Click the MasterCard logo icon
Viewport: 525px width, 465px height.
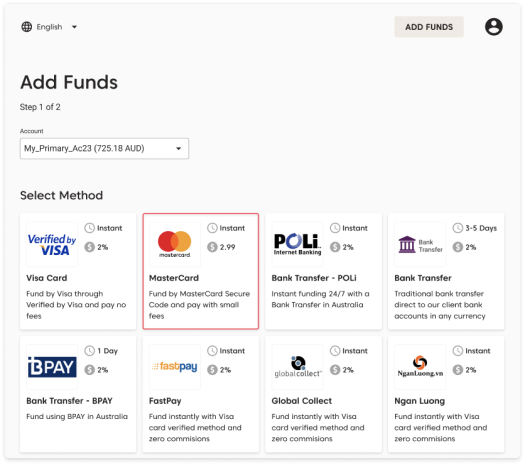(174, 244)
